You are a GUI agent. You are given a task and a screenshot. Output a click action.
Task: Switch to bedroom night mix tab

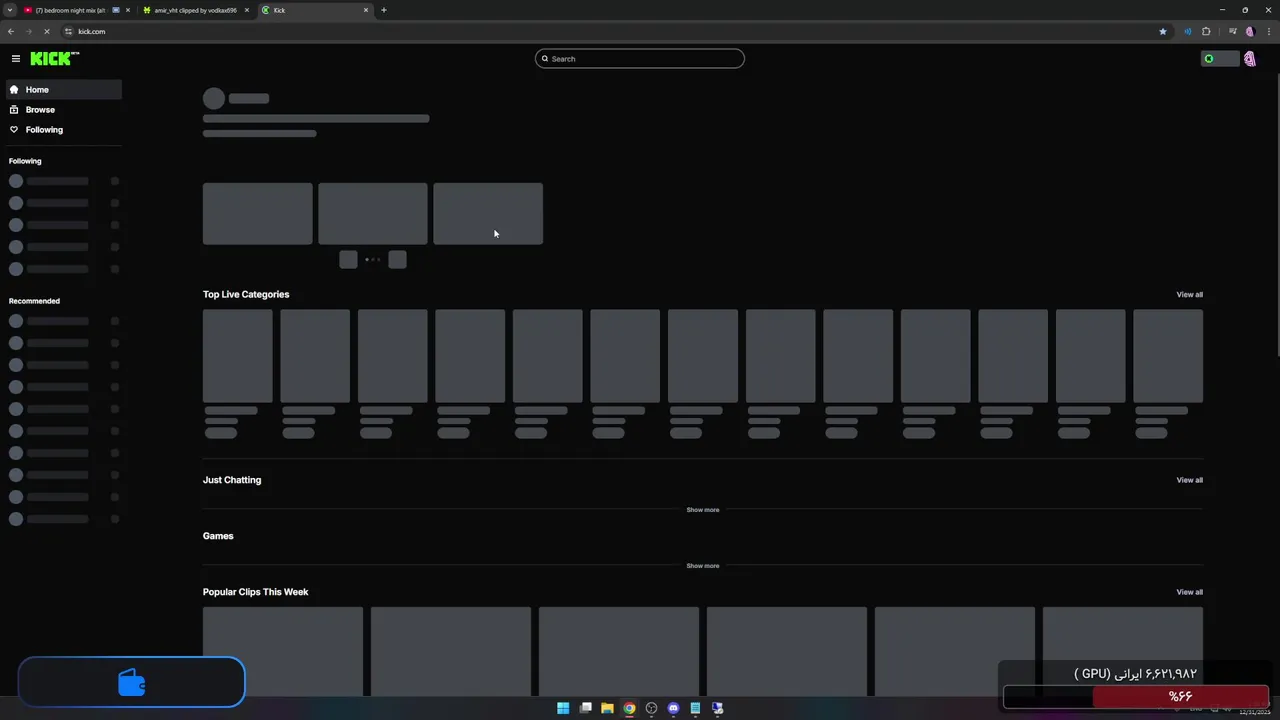pos(76,10)
